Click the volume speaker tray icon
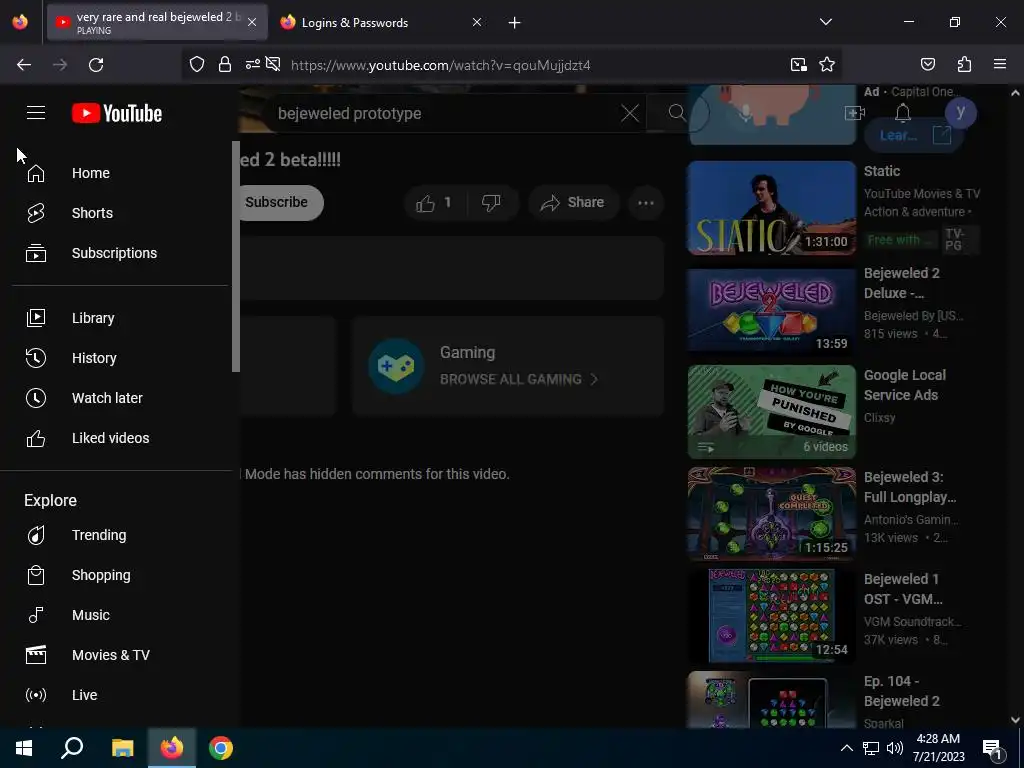 coord(895,748)
